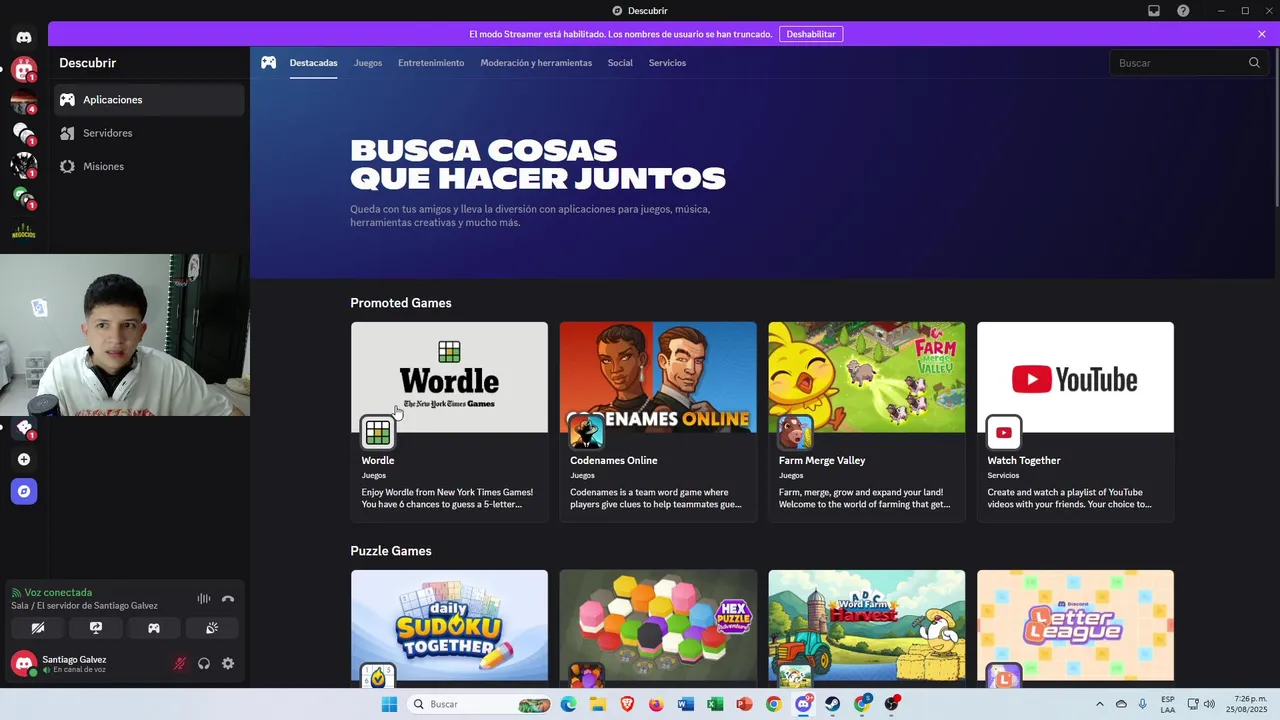Select Servidores in Descubrir sidebar
This screenshot has height=720, width=1280.
point(149,133)
